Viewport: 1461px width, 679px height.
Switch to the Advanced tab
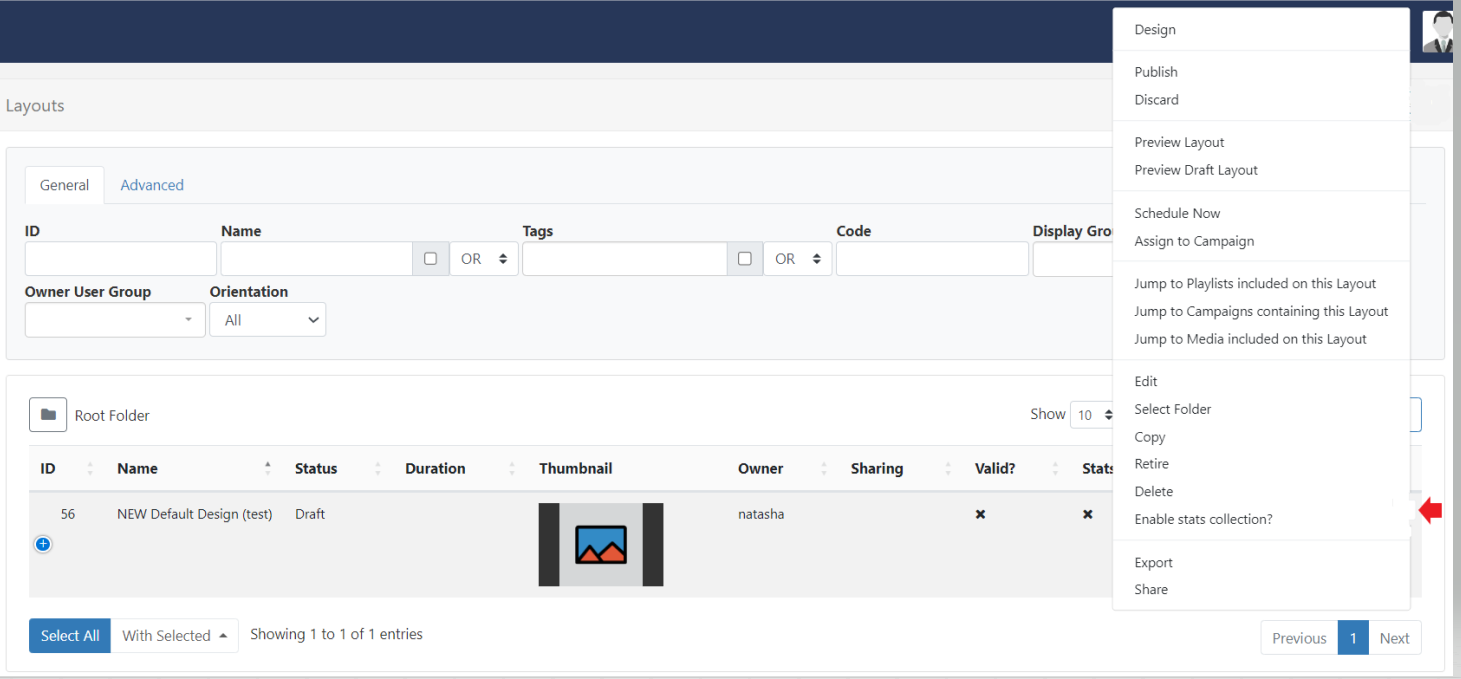point(152,185)
